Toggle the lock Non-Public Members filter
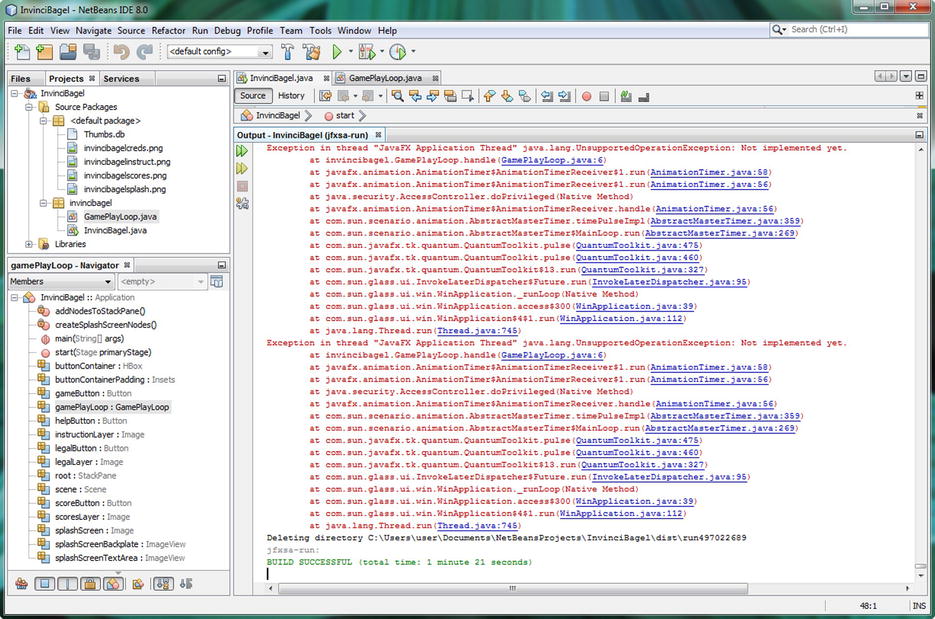Viewport: 935px width, 619px height. (x=90, y=584)
